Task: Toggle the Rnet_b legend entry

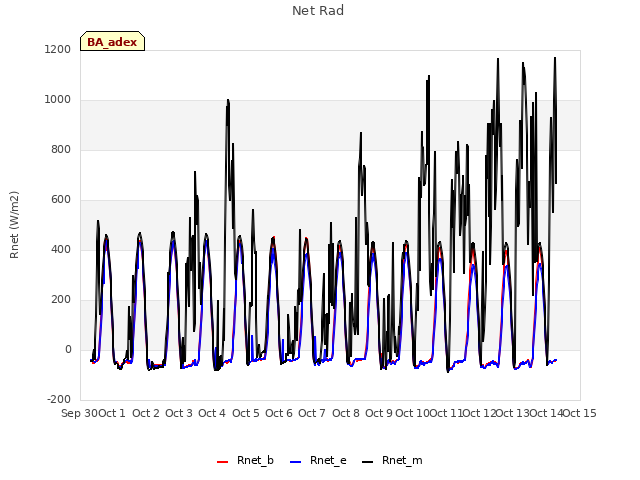Action: coord(245,460)
